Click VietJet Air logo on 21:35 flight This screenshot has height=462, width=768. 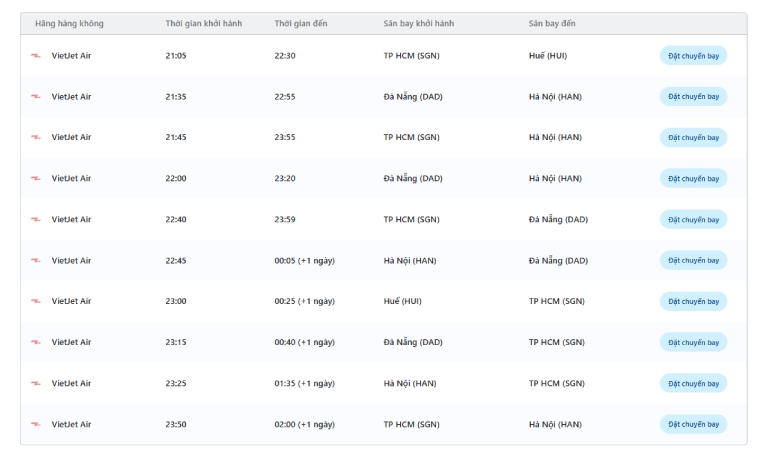(x=36, y=97)
